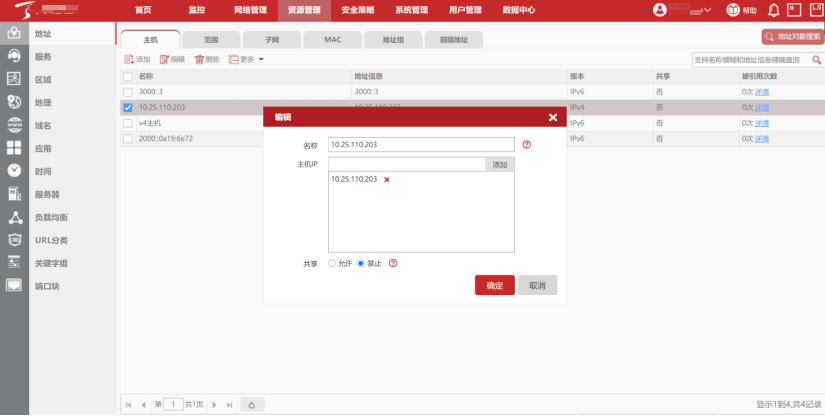Open 详情 link in 2000::0a19:6e72 row
Viewport: 825px width, 416px height.
tap(762, 139)
